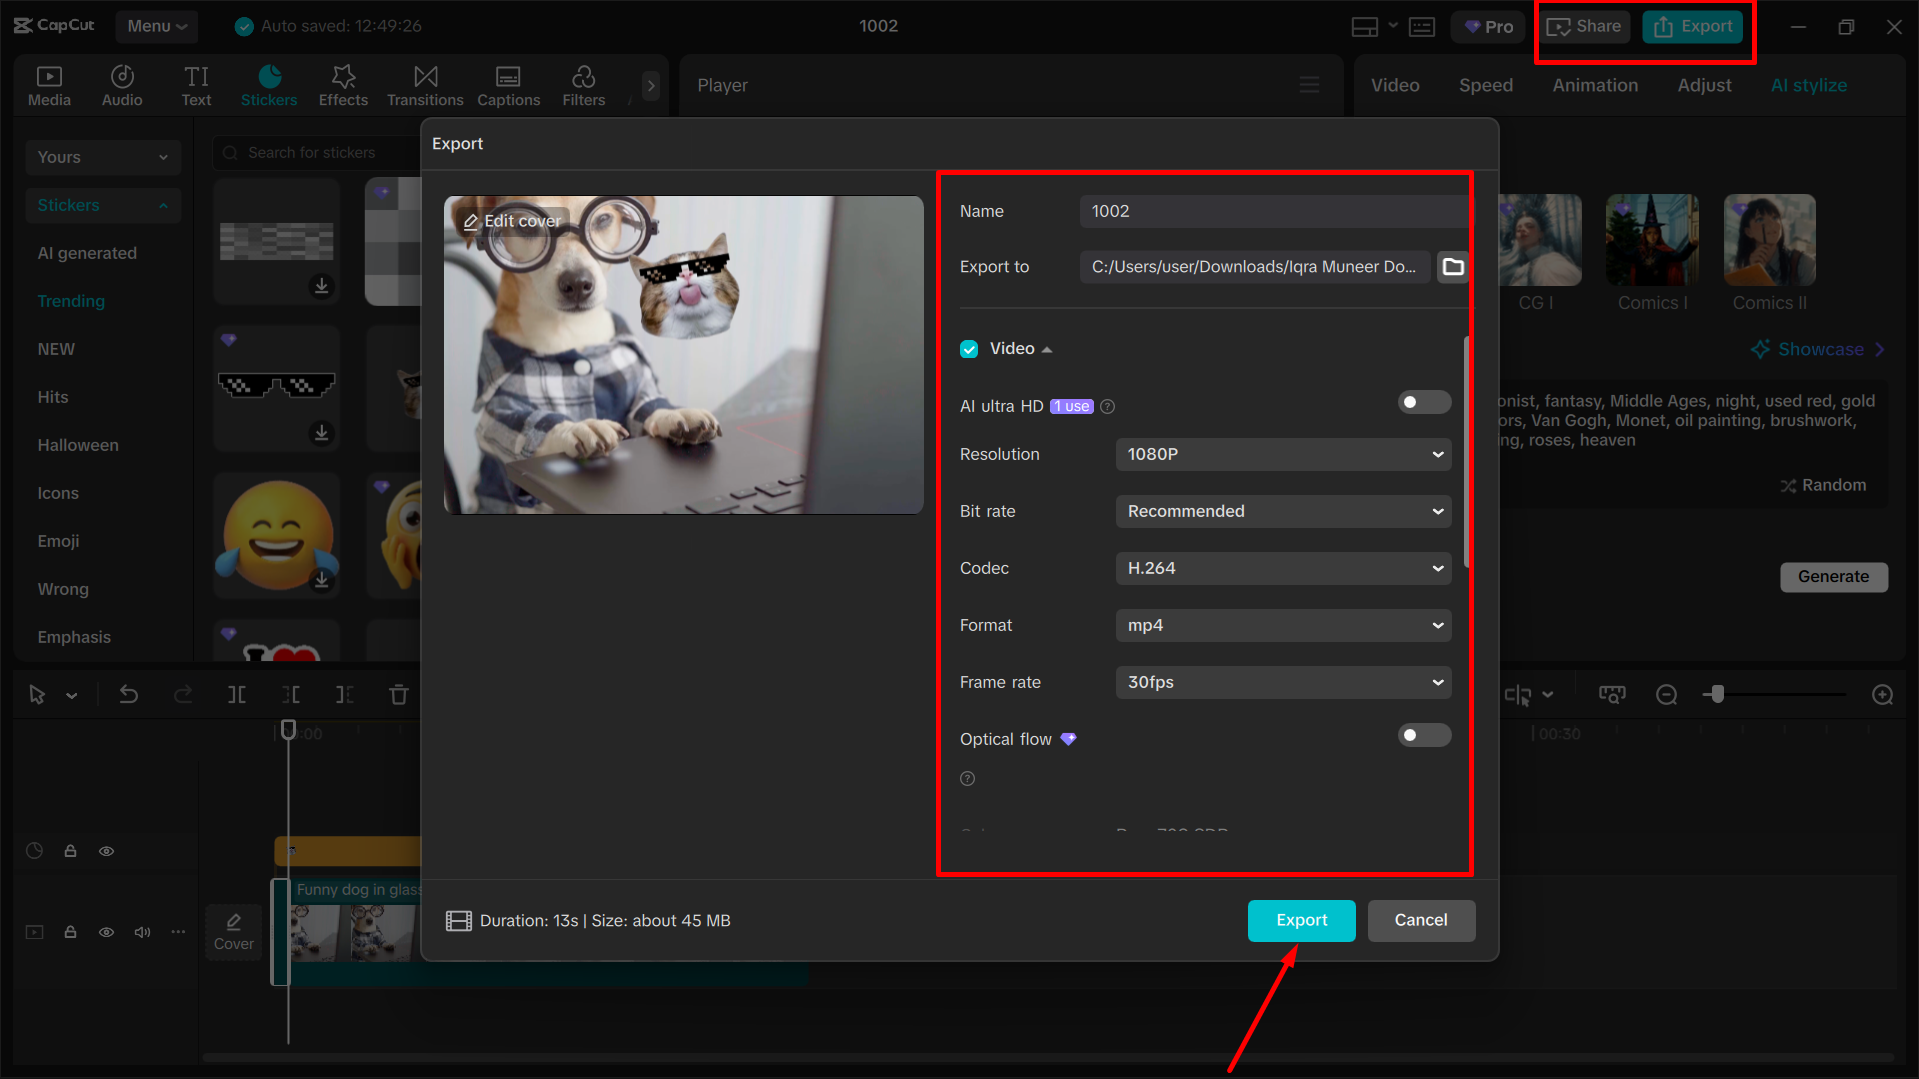This screenshot has height=1079, width=1919.
Task: Enable the AI ultra HD toggle
Action: (1423, 402)
